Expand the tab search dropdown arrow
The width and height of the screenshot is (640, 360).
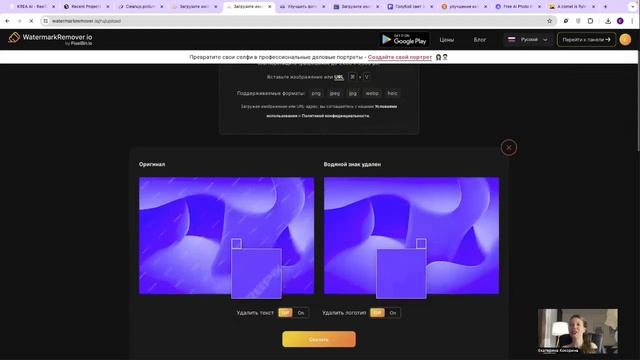632,7
